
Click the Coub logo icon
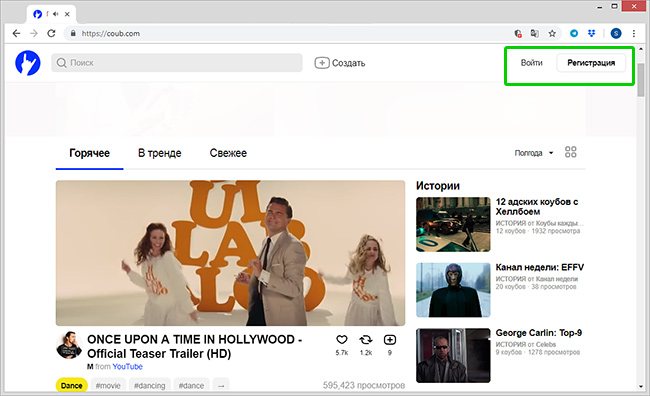pyautogui.click(x=28, y=63)
